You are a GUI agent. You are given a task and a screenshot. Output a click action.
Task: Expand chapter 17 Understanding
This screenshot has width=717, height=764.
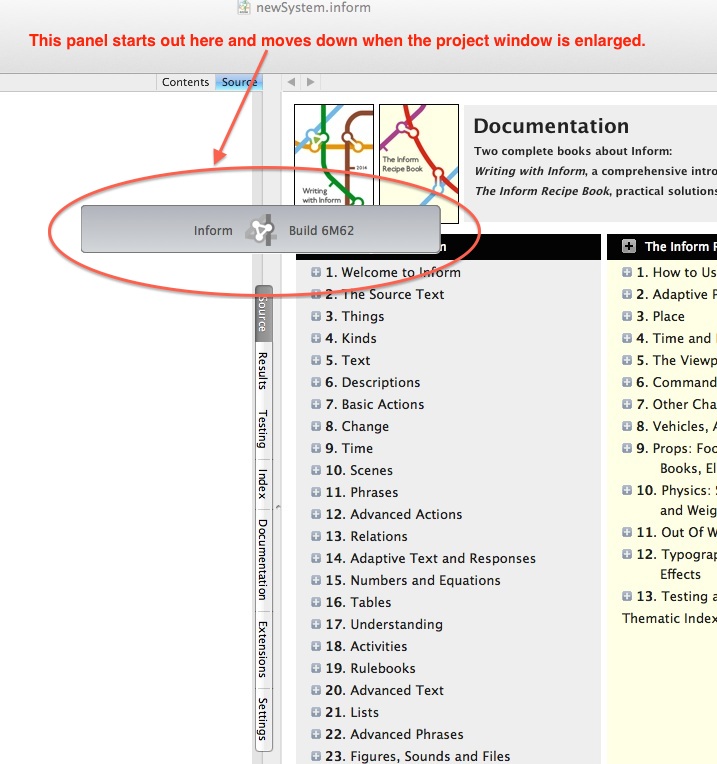316,624
